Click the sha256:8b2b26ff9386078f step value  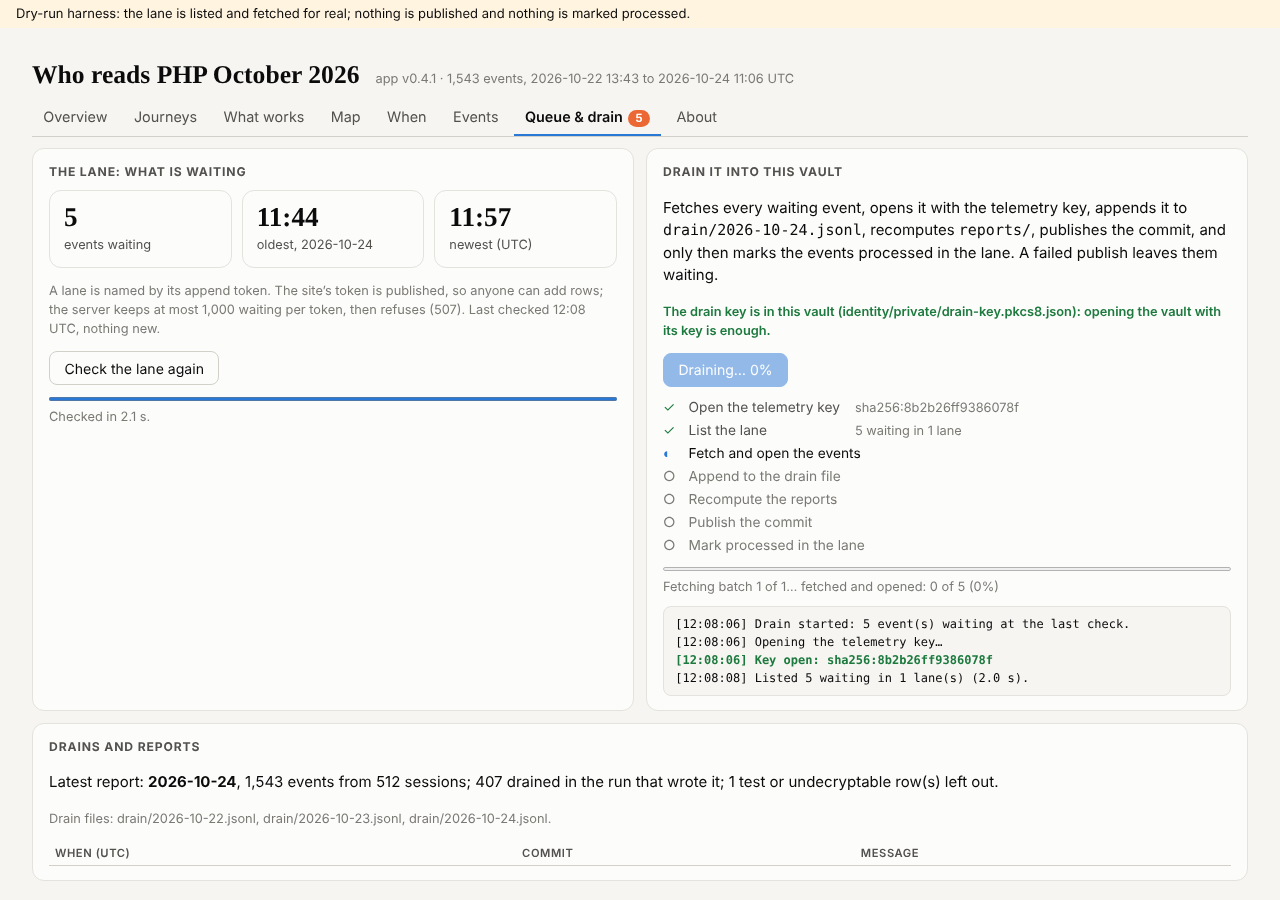tap(937, 408)
